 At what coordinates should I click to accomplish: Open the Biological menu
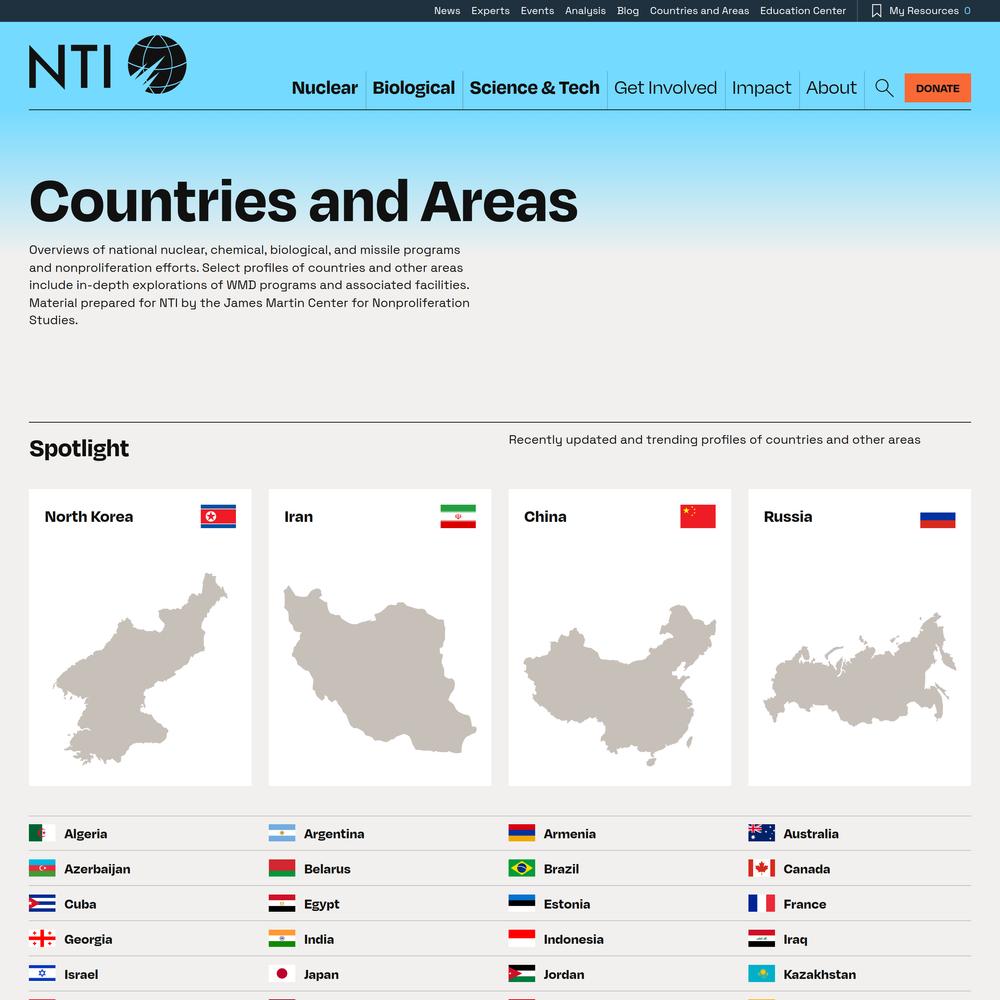414,88
